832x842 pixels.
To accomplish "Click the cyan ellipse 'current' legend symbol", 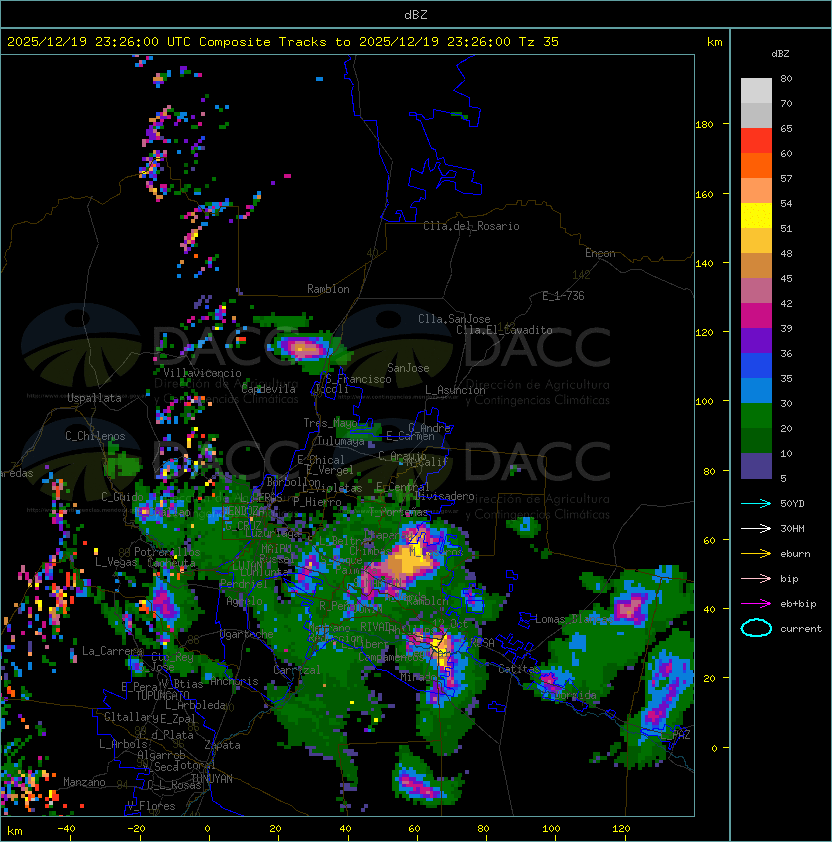I will pyautogui.click(x=756, y=628).
